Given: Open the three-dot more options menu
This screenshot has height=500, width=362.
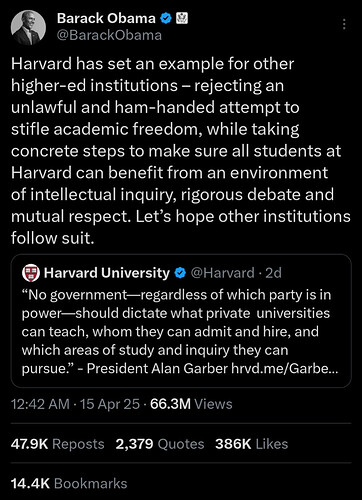Looking at the screenshot, I should pos(344,24).
